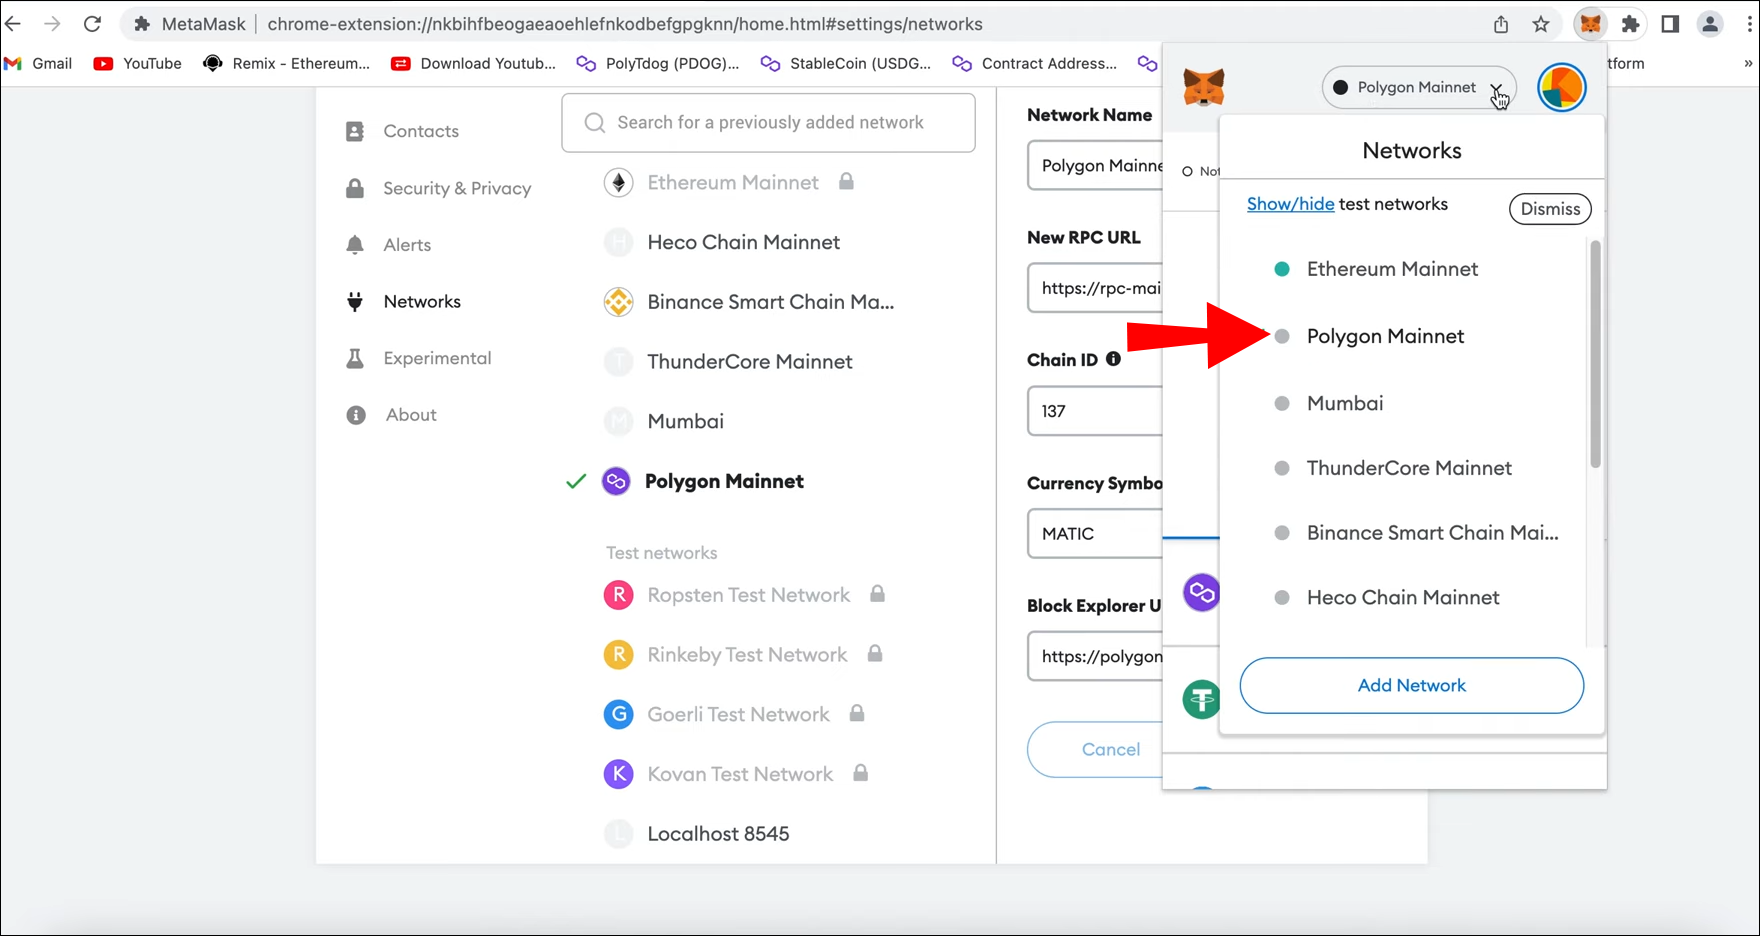Select Kovan Test Network in list
1760x936 pixels.
737,774
